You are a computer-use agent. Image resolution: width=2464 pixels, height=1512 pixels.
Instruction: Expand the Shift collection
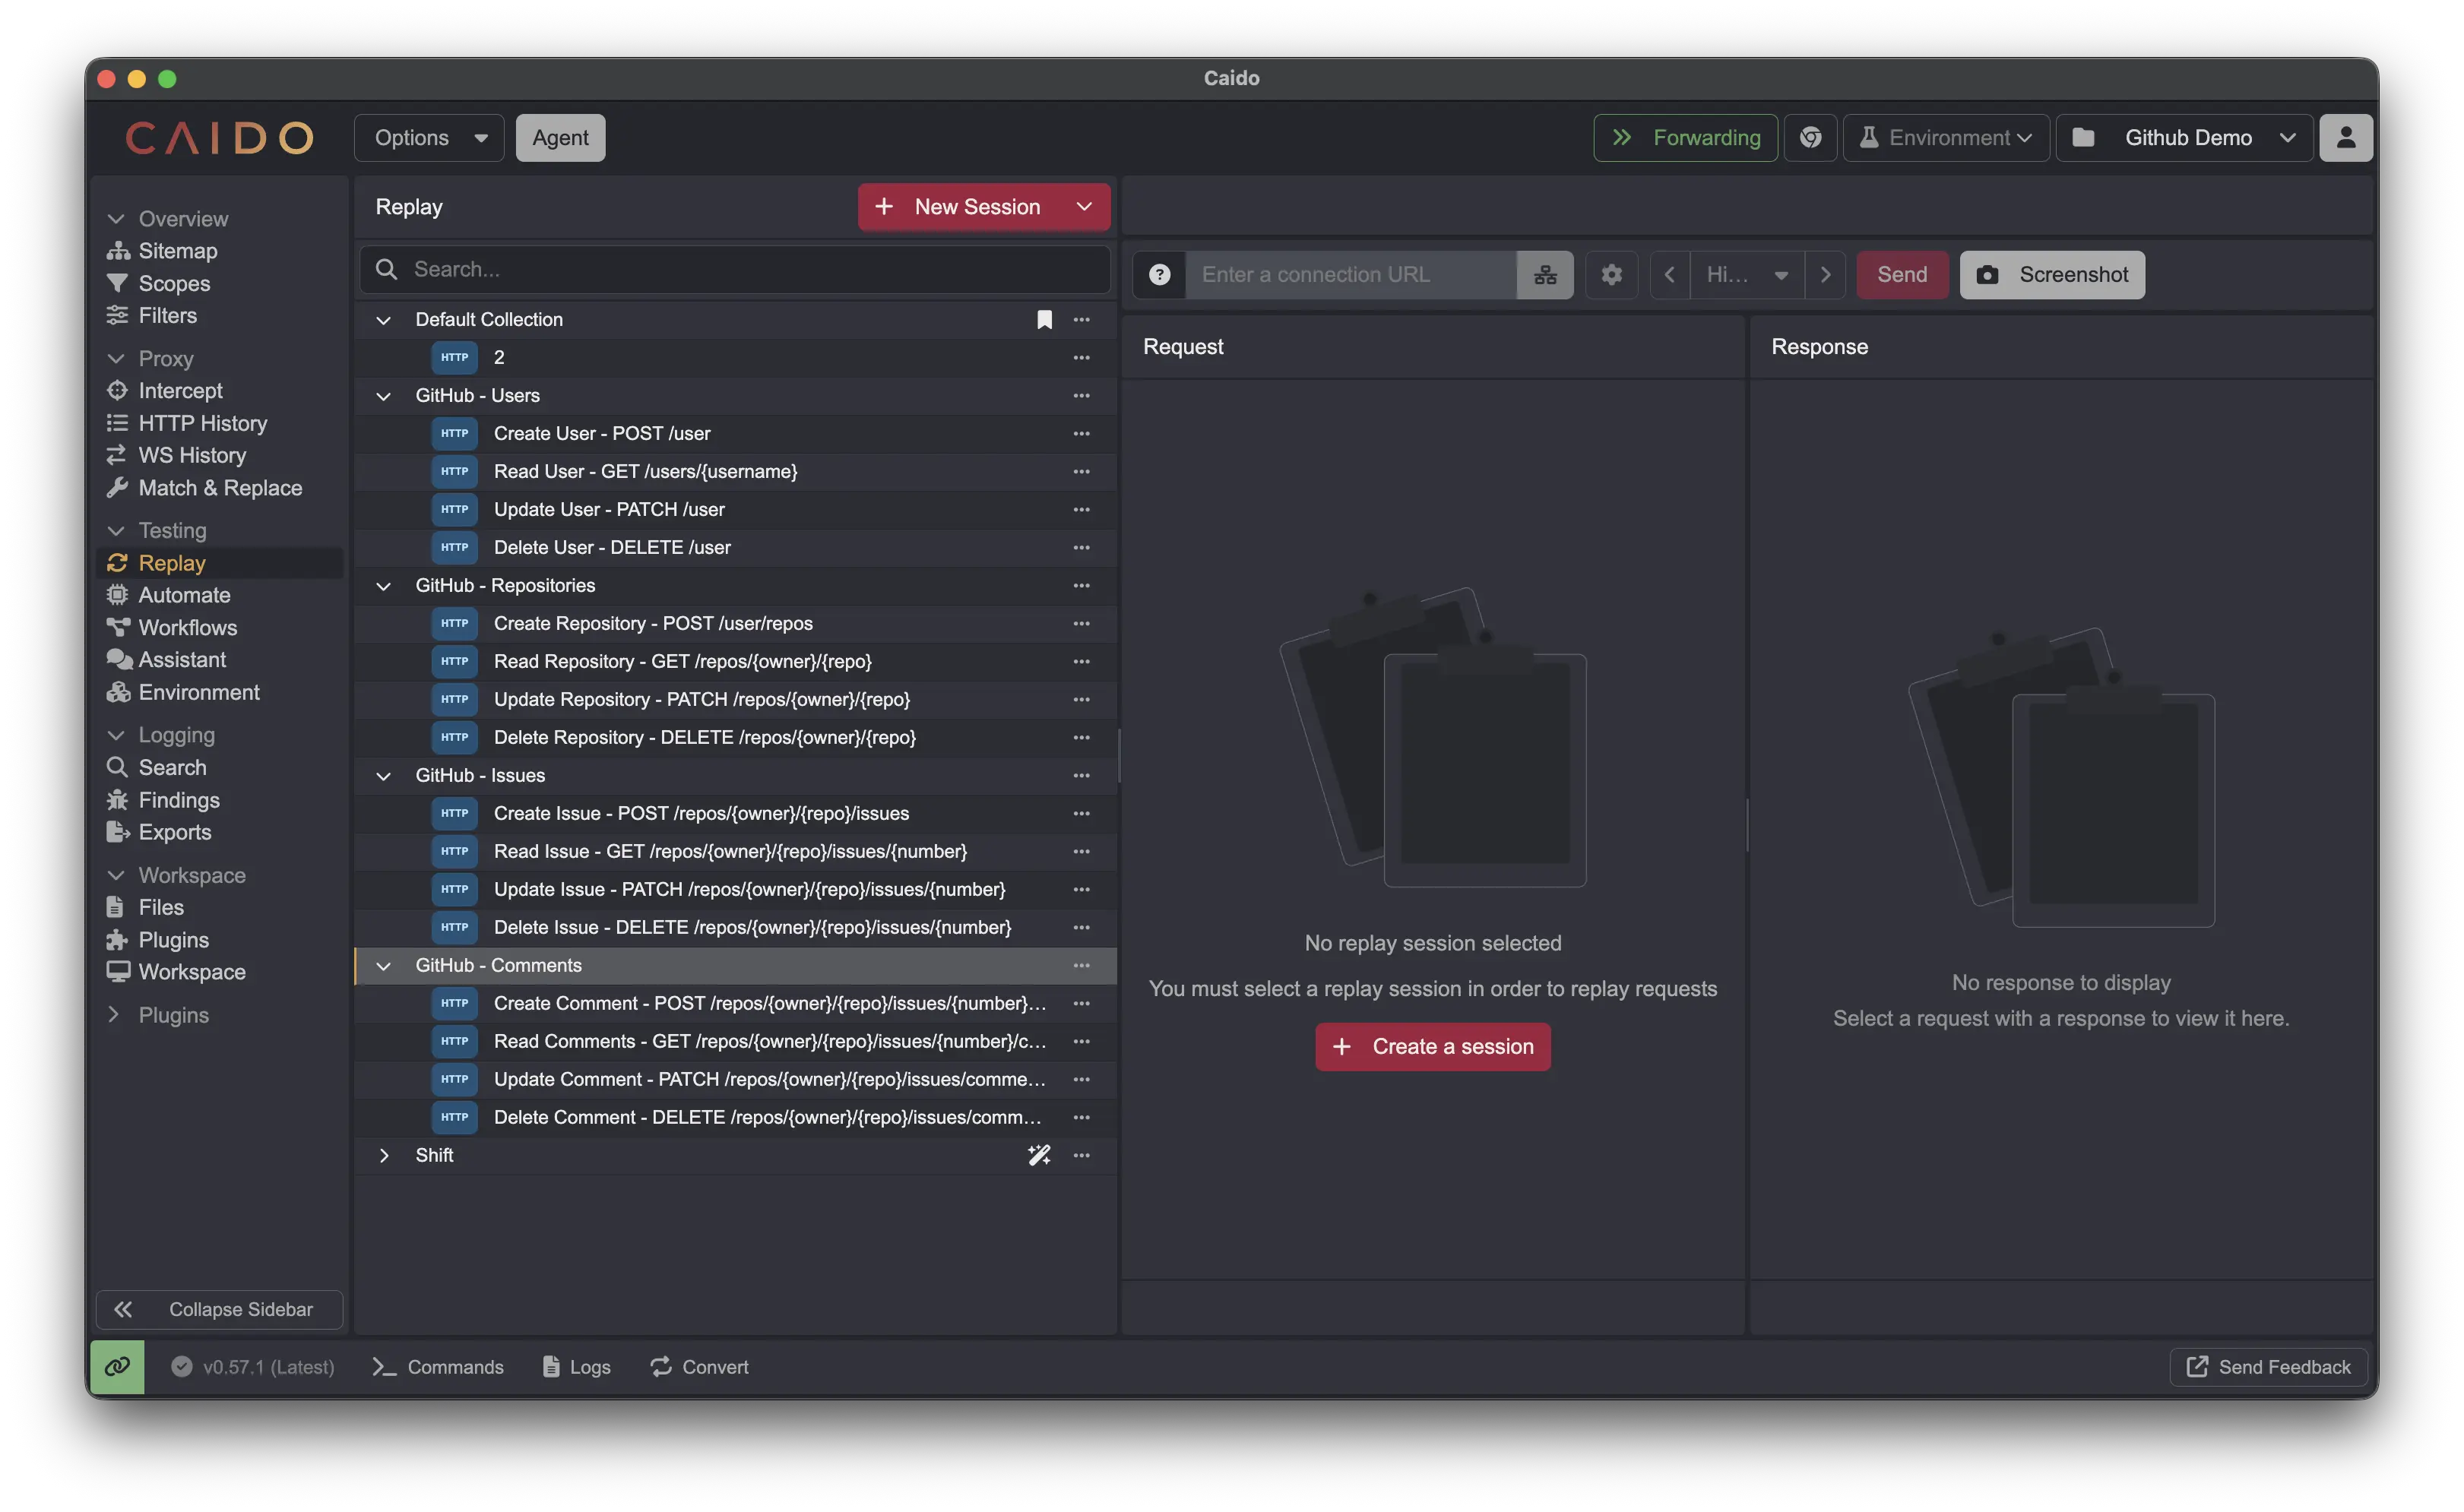[383, 1155]
